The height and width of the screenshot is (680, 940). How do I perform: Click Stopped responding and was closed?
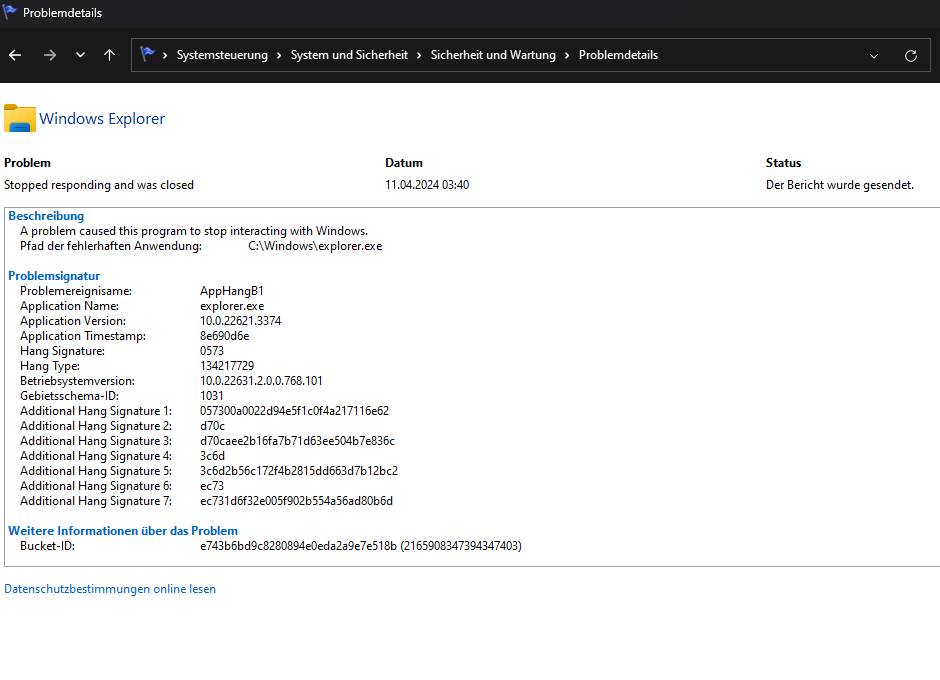(x=99, y=185)
